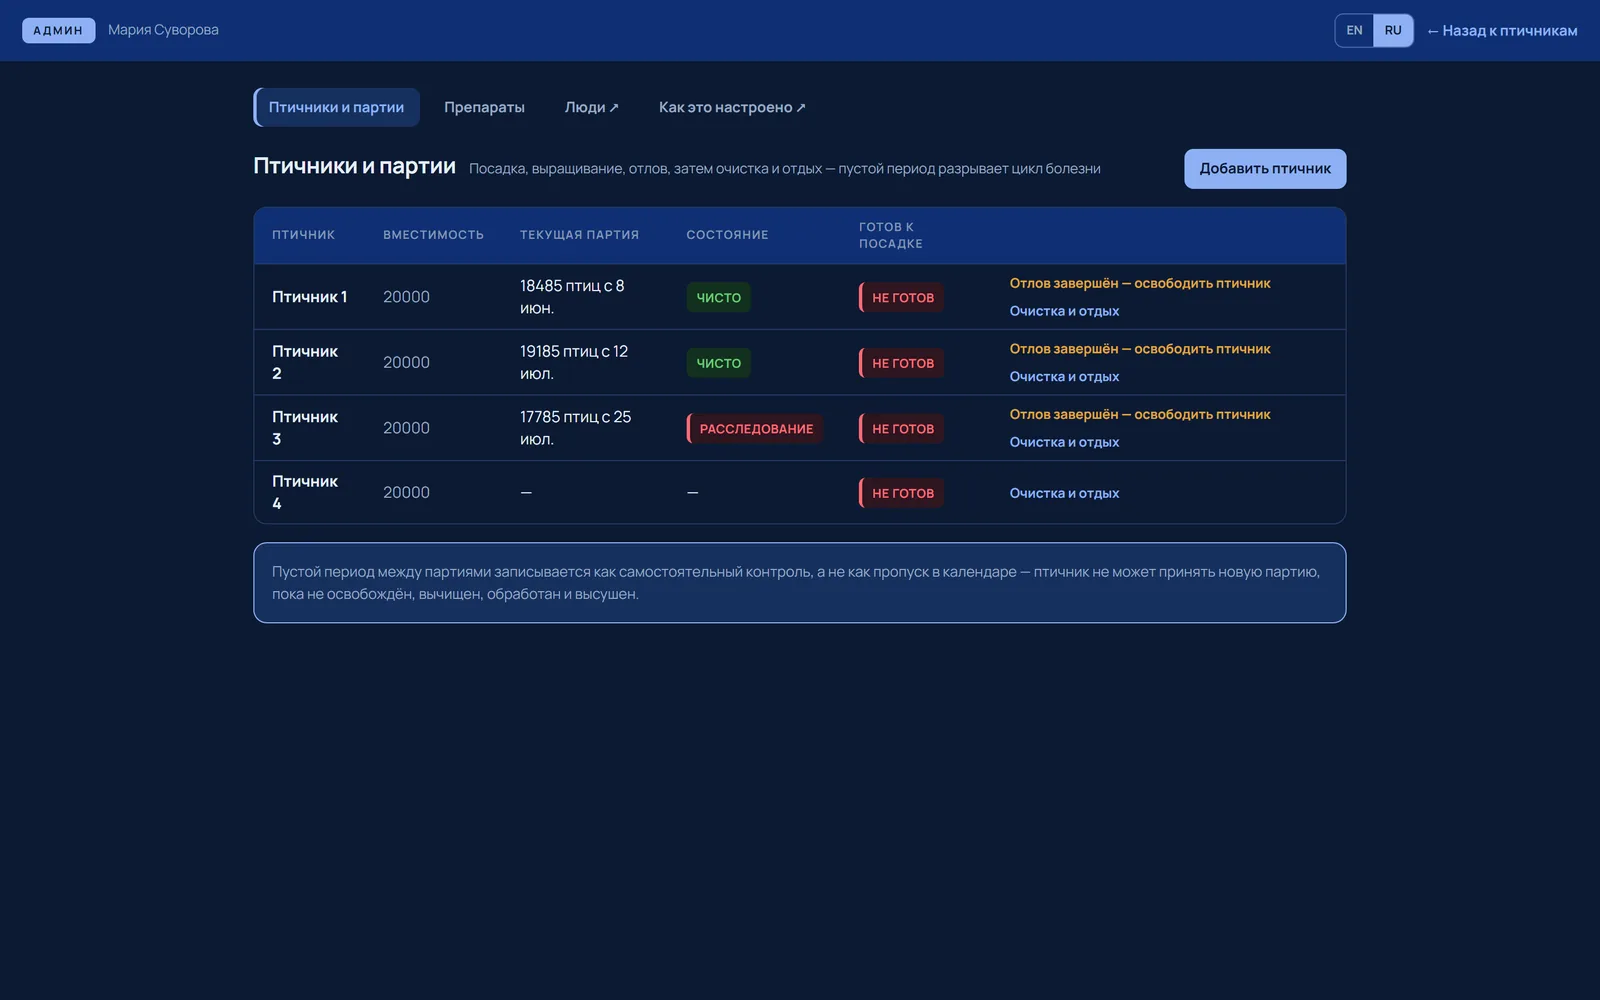1600x1000 pixels.
Task: Click the 'ПТИЧНИК' column header
Action: click(303, 235)
